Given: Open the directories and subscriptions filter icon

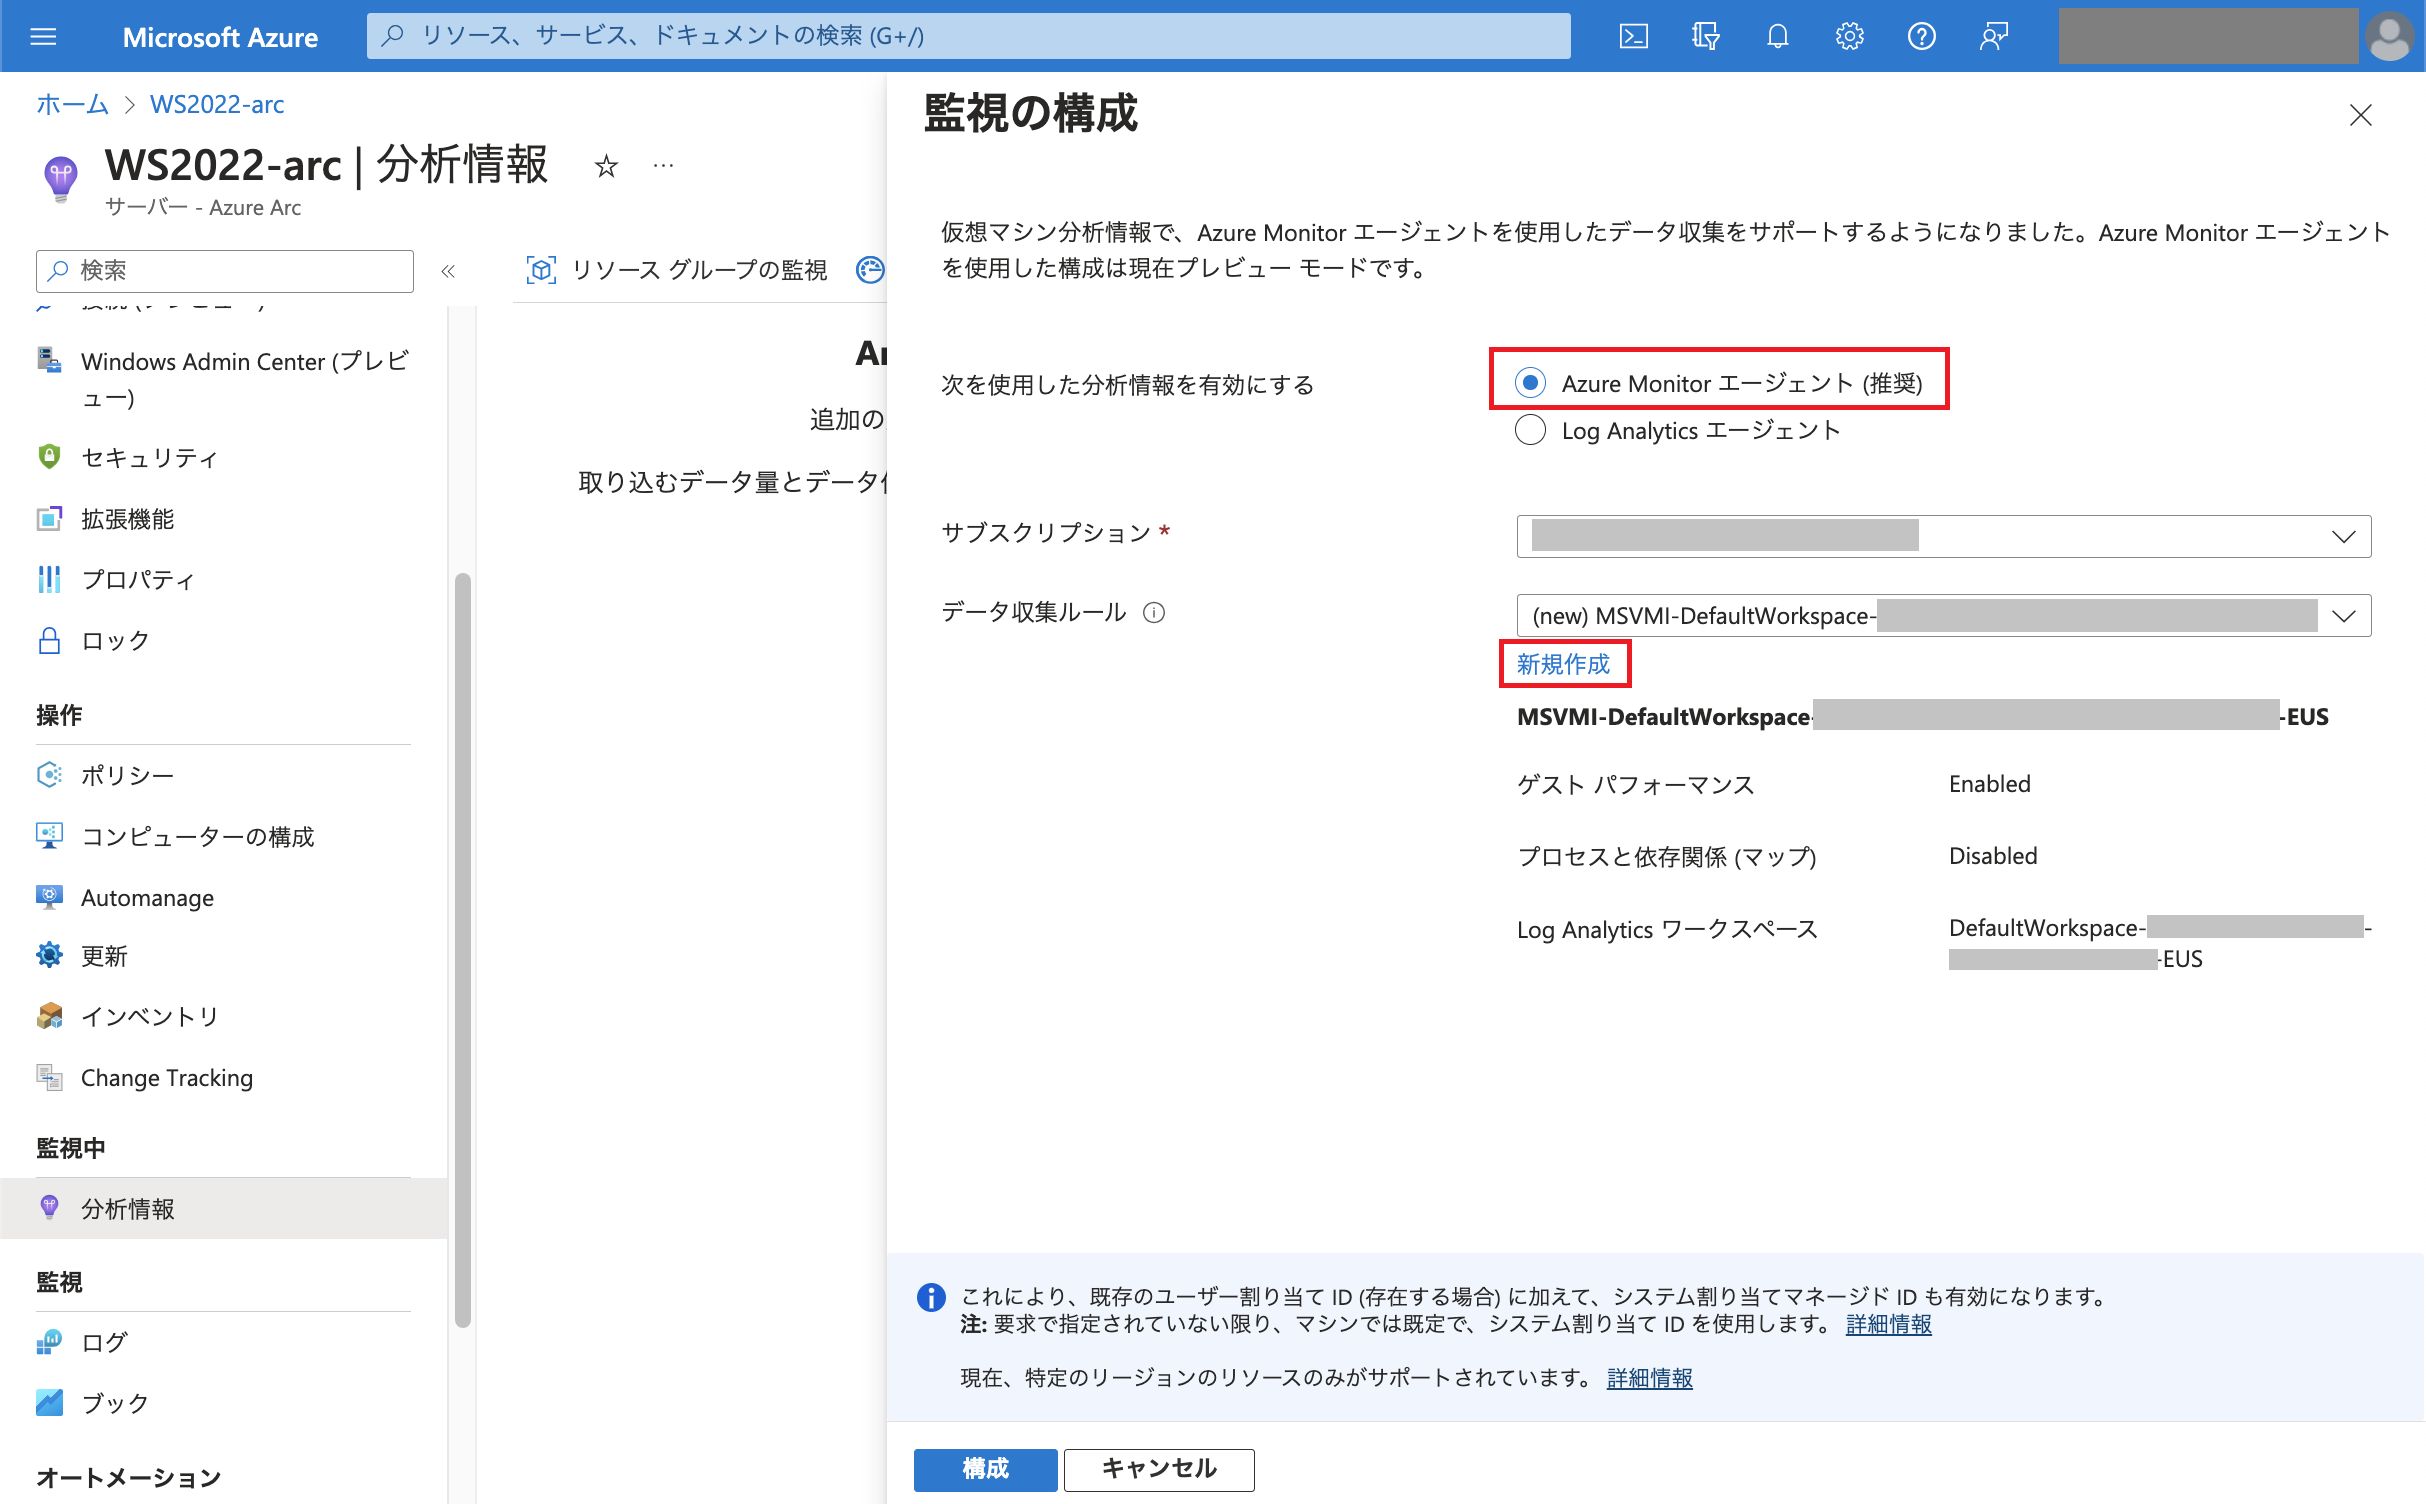Looking at the screenshot, I should 1705,37.
